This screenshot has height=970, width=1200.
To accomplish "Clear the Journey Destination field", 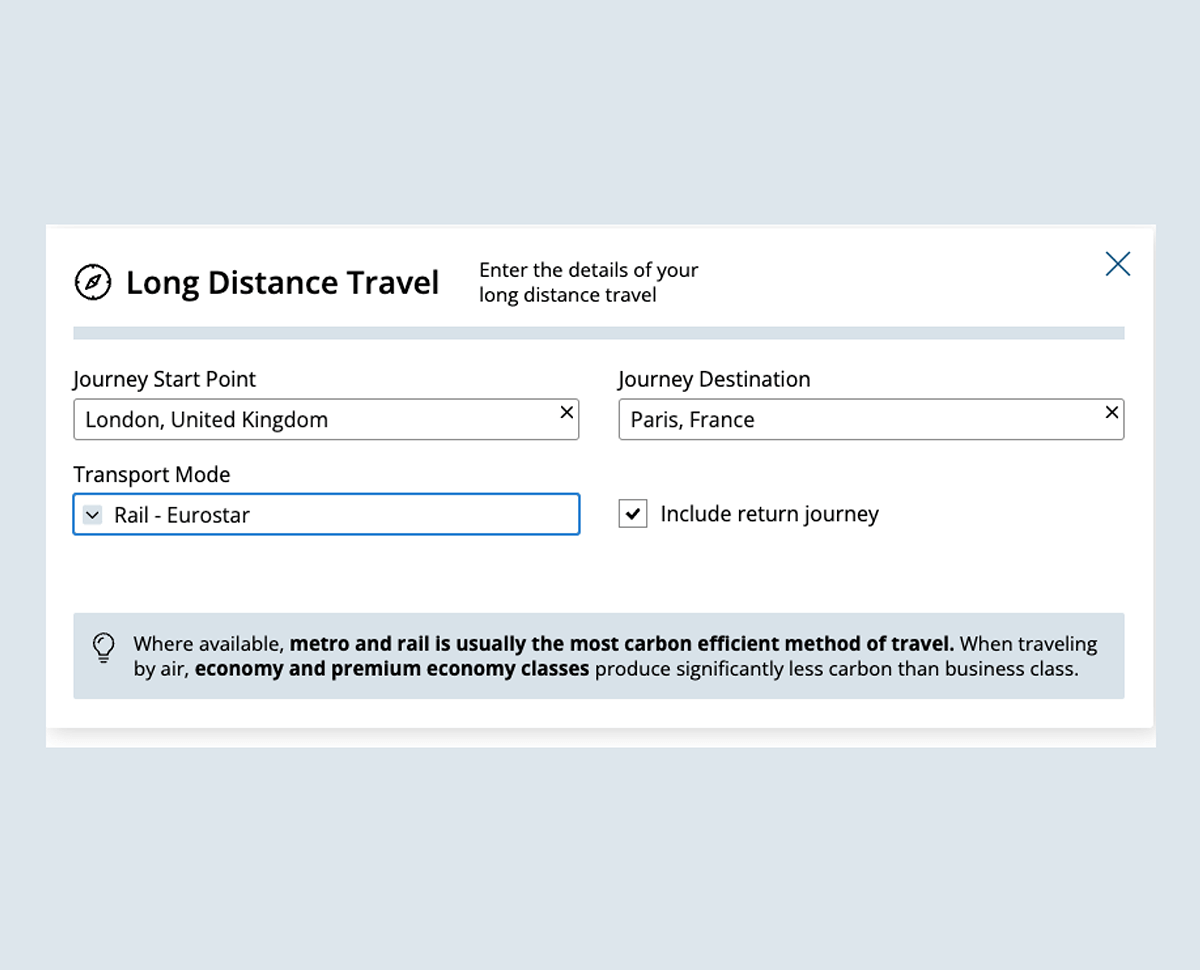I will click(x=1111, y=412).
